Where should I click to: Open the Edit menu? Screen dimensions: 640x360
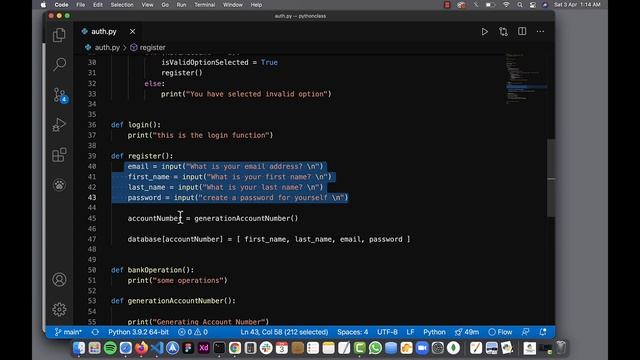click(98, 5)
